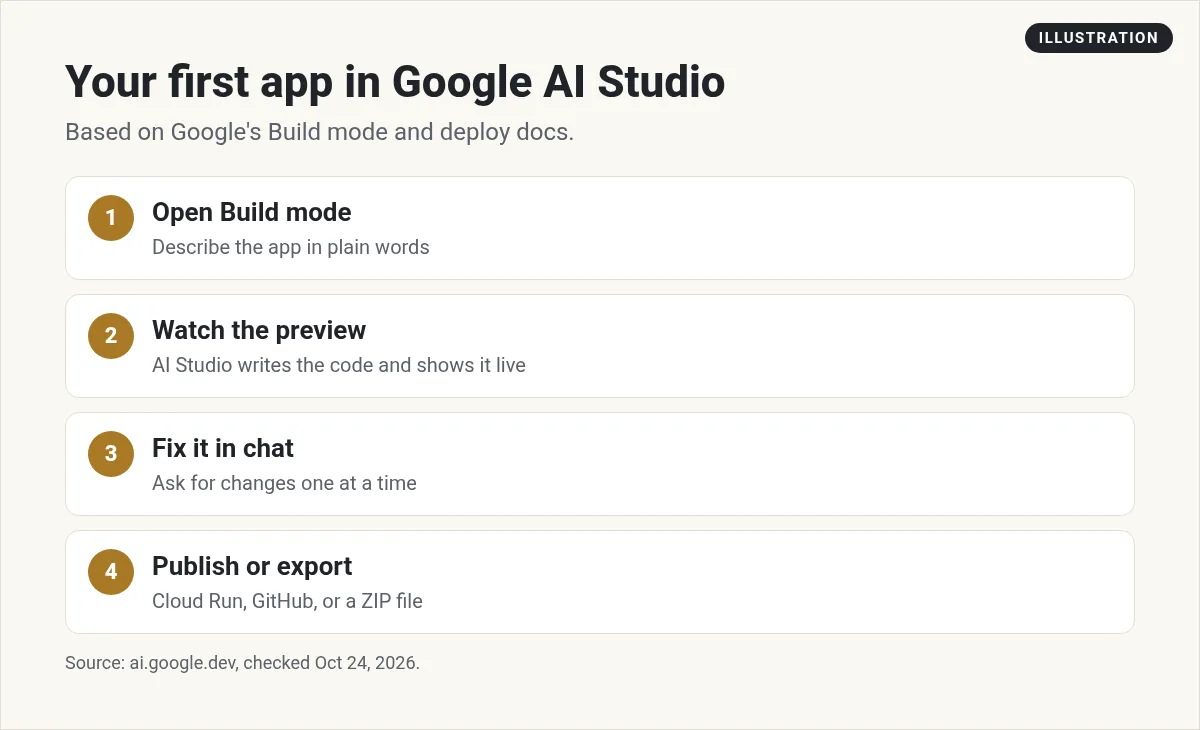
Task: Click the number 1 circle badge
Action: [111, 218]
